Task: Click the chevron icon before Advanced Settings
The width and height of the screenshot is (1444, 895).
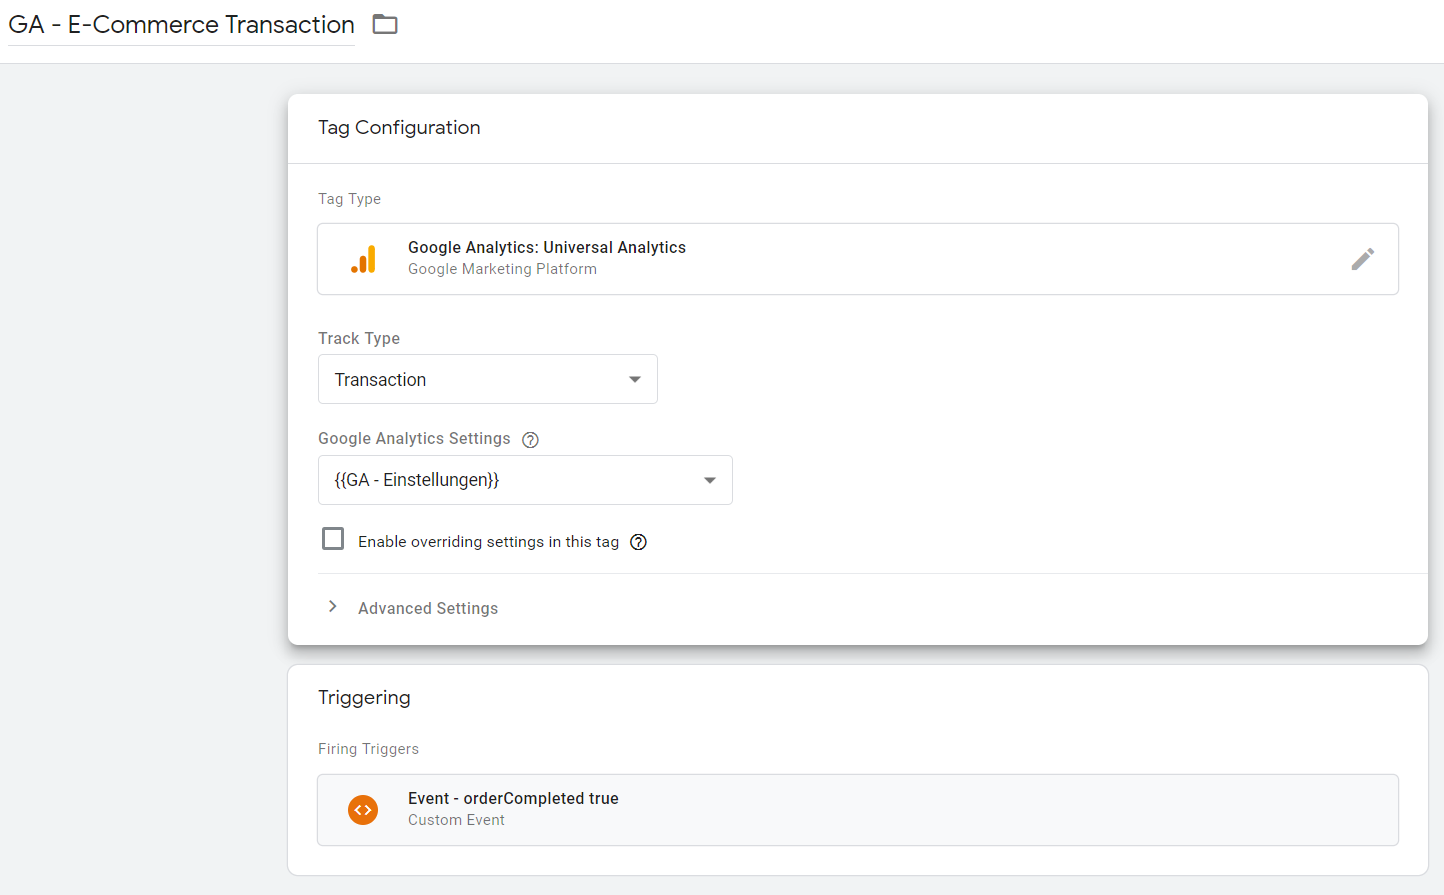Action: [x=332, y=606]
